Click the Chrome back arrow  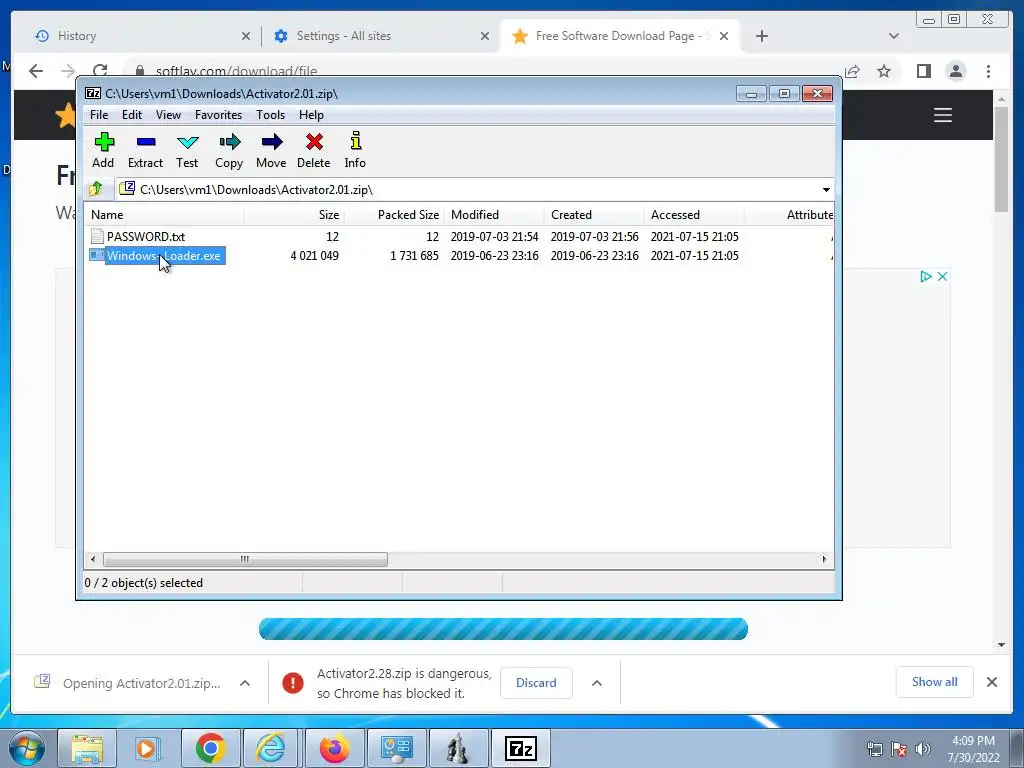pyautogui.click(x=36, y=71)
